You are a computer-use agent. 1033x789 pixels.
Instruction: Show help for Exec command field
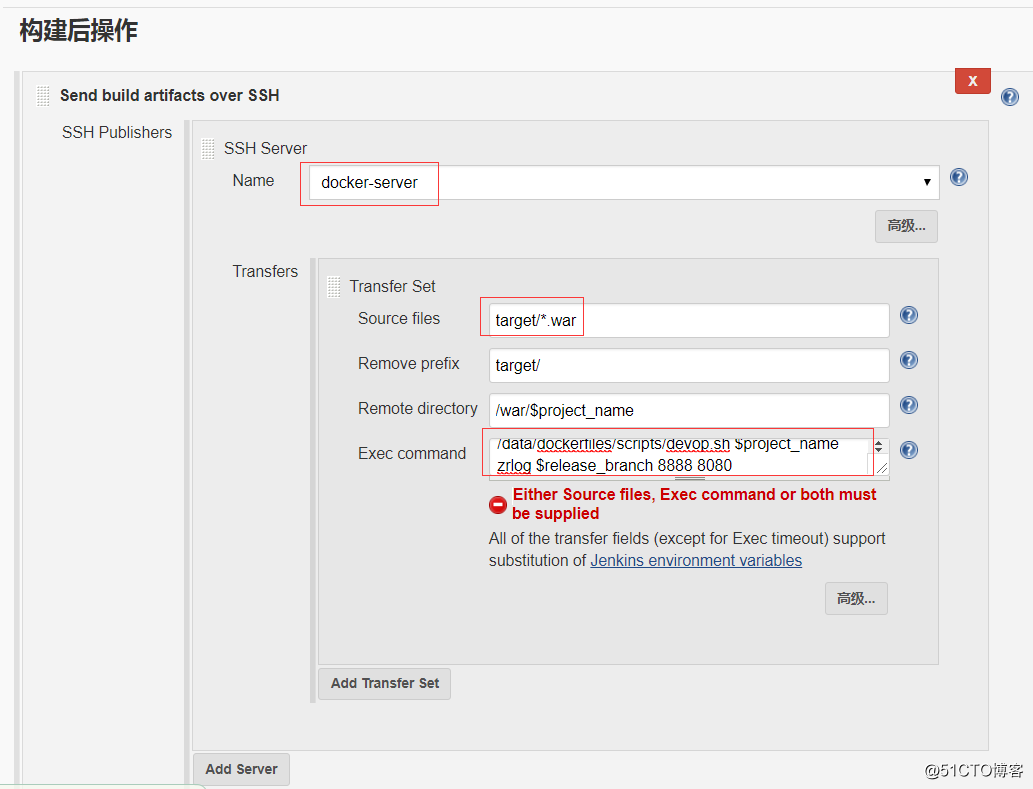coord(909,450)
